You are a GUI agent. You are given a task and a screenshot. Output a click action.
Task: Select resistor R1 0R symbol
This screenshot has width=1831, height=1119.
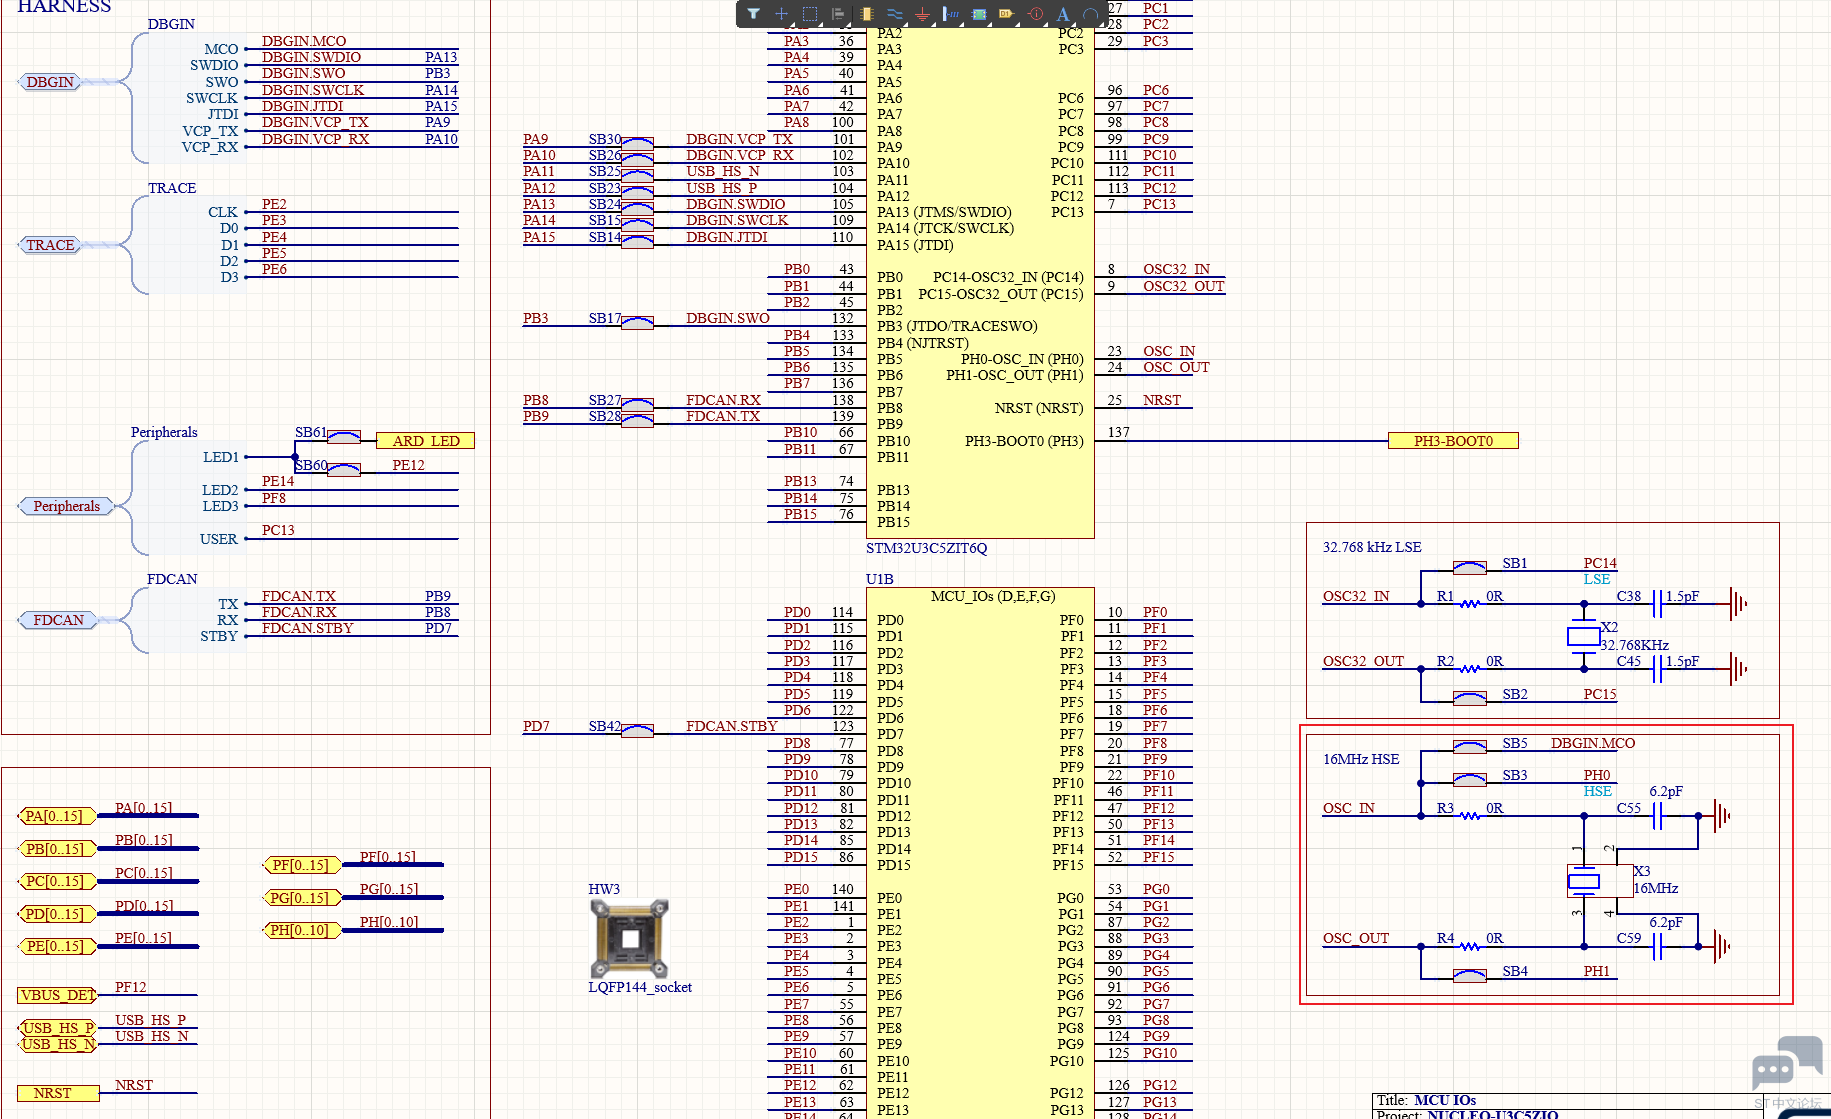pos(1469,604)
